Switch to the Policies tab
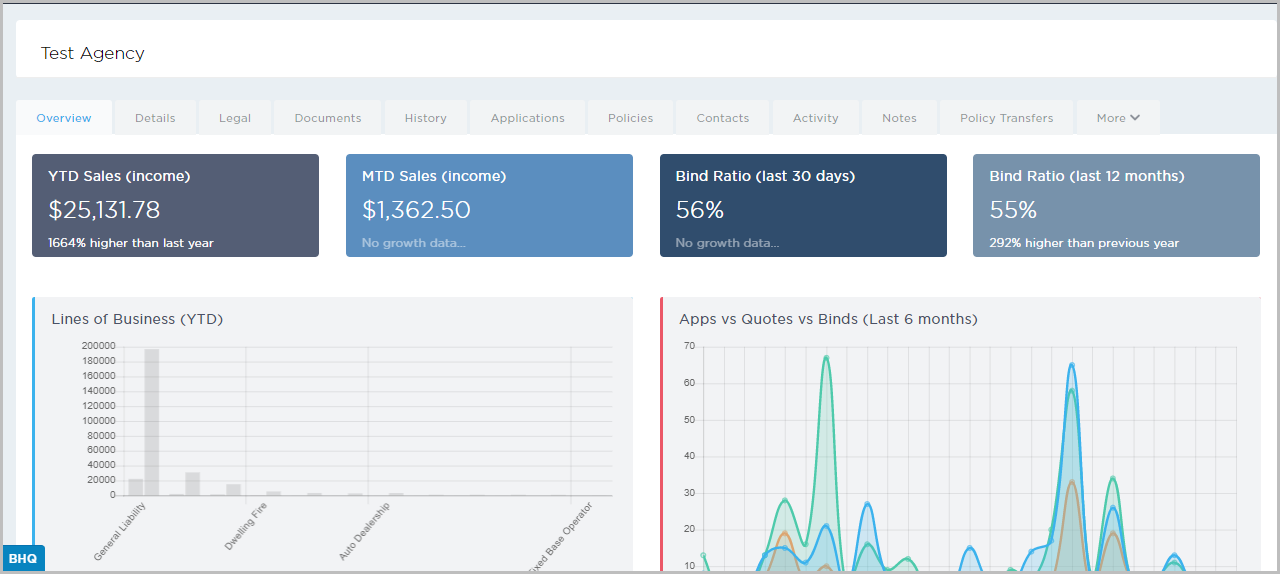 pos(630,118)
